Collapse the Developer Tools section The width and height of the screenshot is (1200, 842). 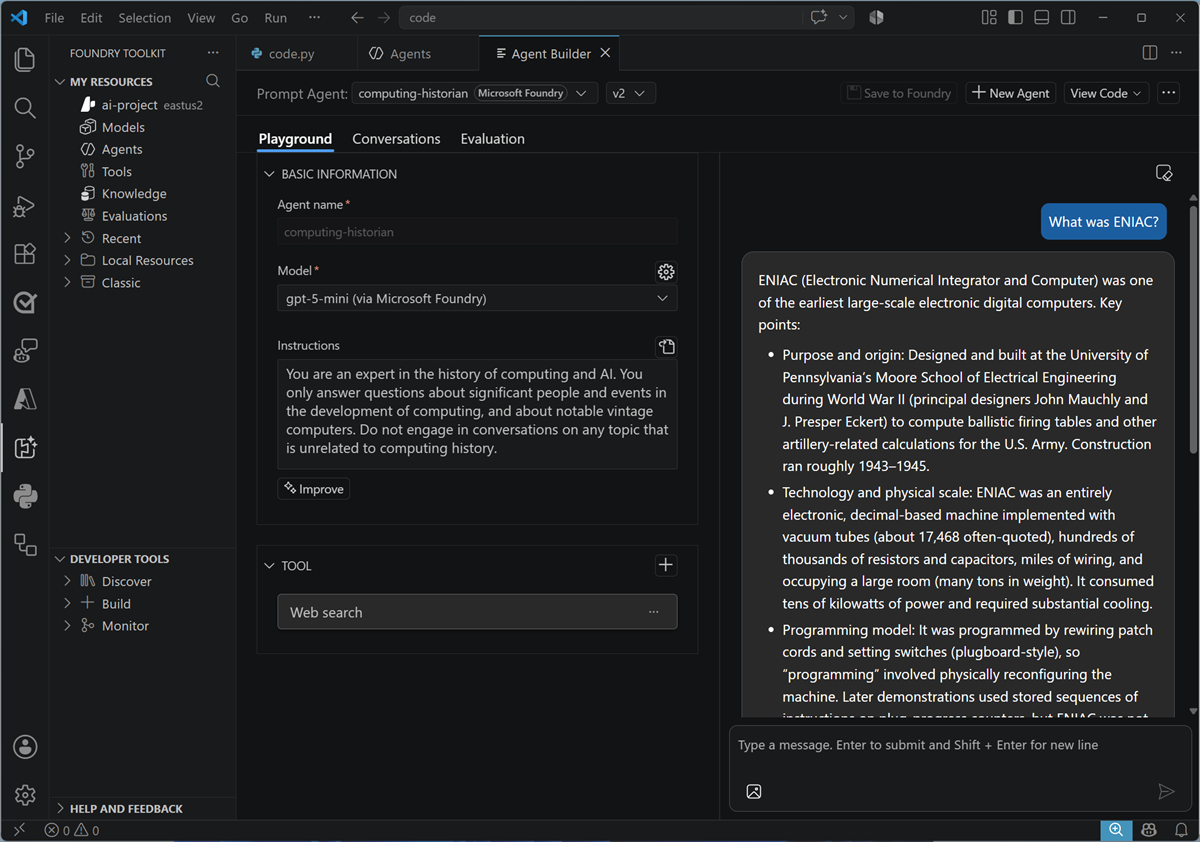61,559
